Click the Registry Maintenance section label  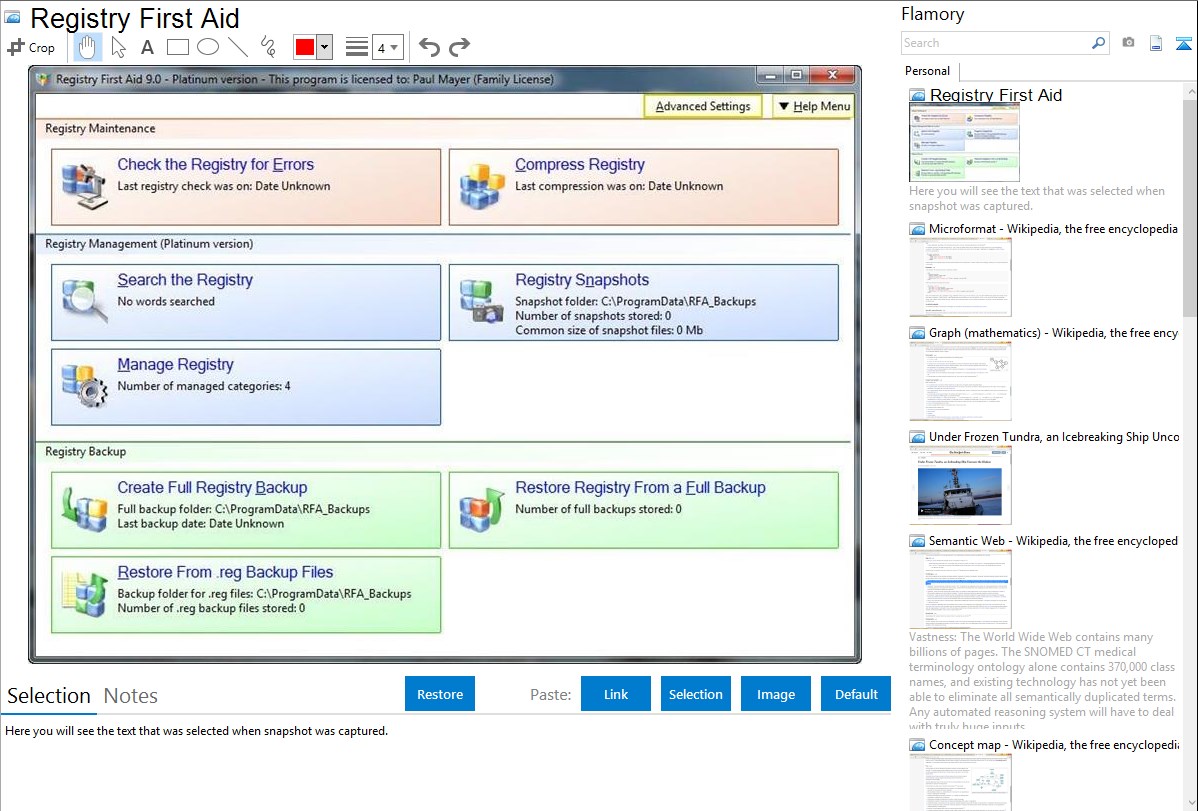(x=100, y=128)
